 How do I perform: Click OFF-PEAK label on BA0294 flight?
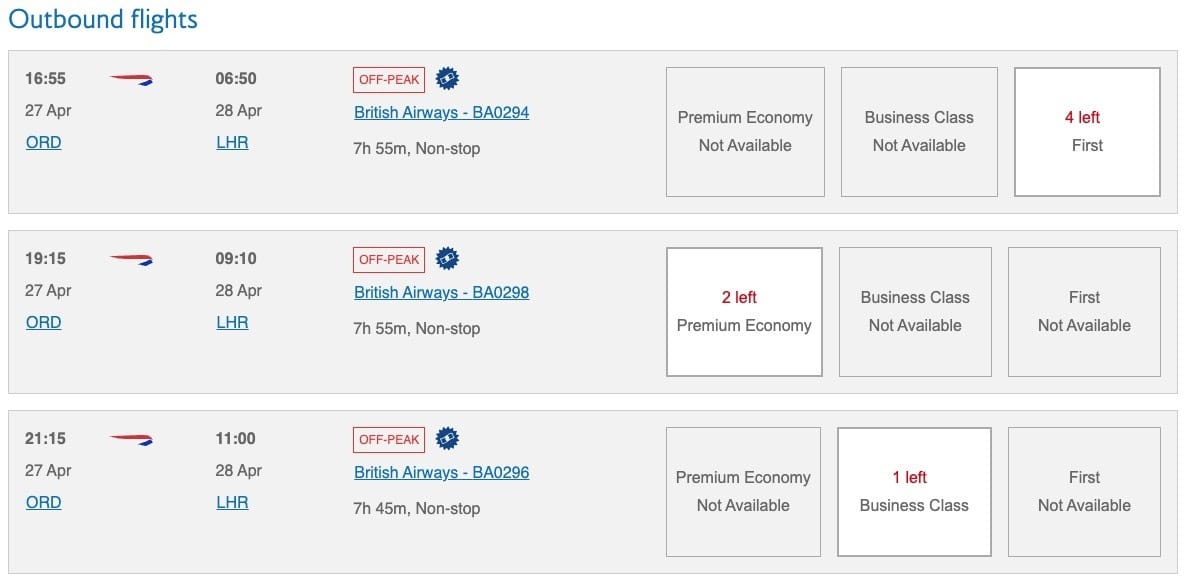coord(389,80)
